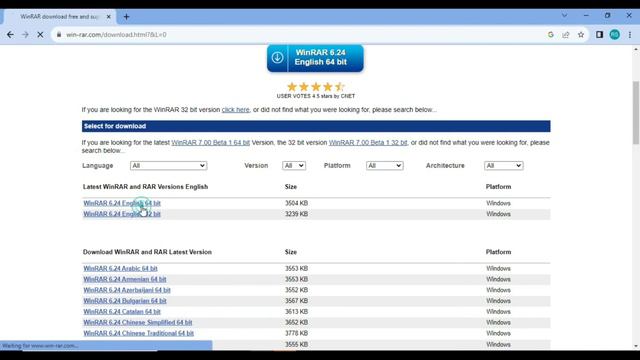Open the Chrome profile avatar
The height and width of the screenshot is (360, 640).
pos(614,35)
